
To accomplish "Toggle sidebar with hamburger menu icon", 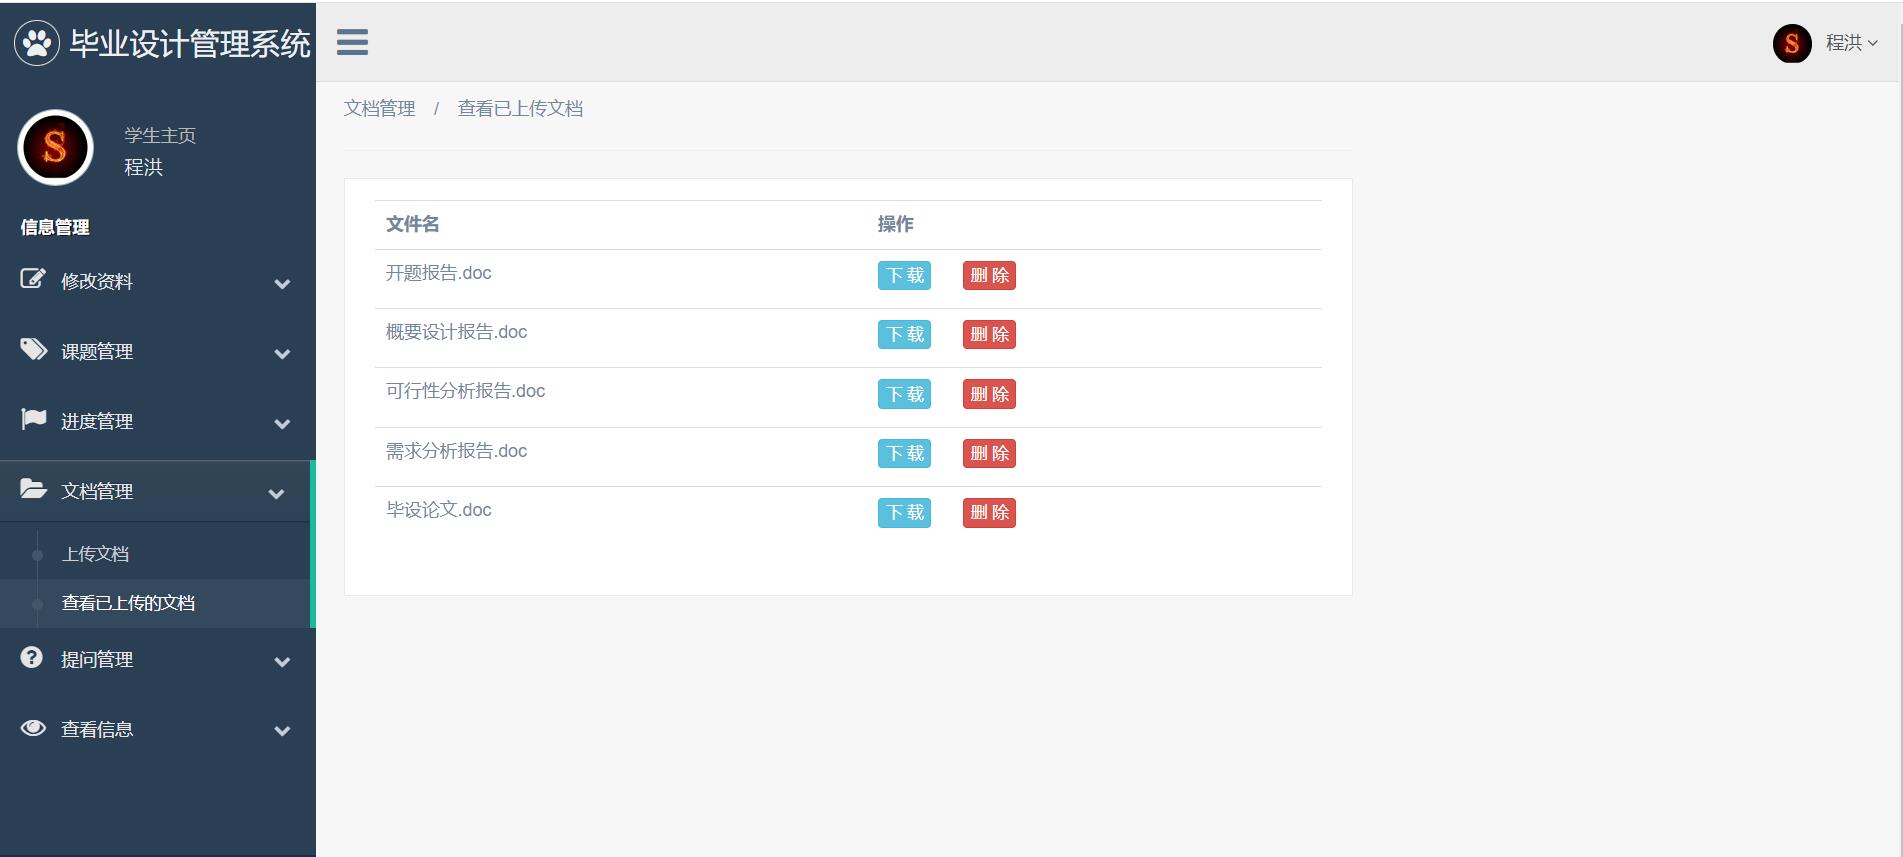I will click(x=352, y=42).
